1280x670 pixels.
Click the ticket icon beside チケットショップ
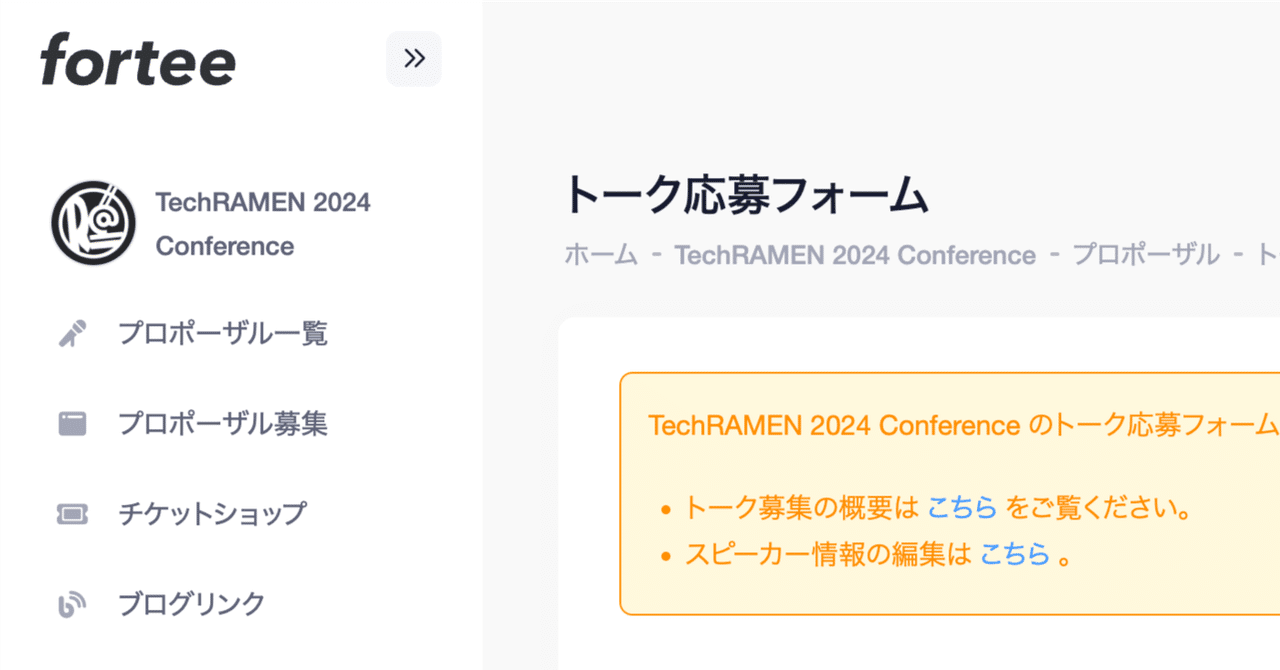pyautogui.click(x=72, y=514)
